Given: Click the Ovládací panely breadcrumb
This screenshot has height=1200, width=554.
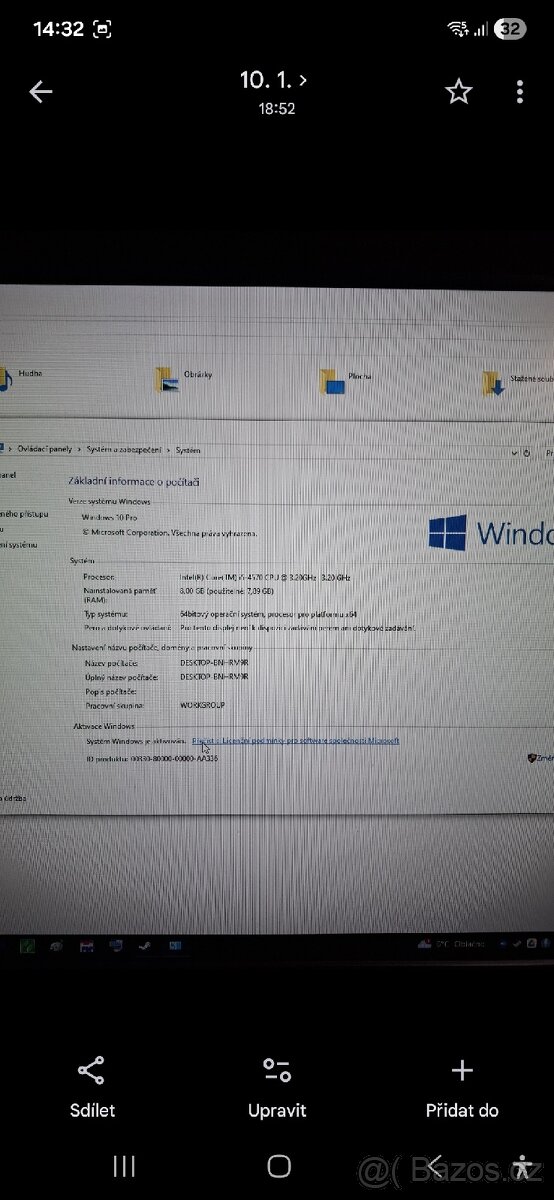Looking at the screenshot, I should (x=44, y=450).
